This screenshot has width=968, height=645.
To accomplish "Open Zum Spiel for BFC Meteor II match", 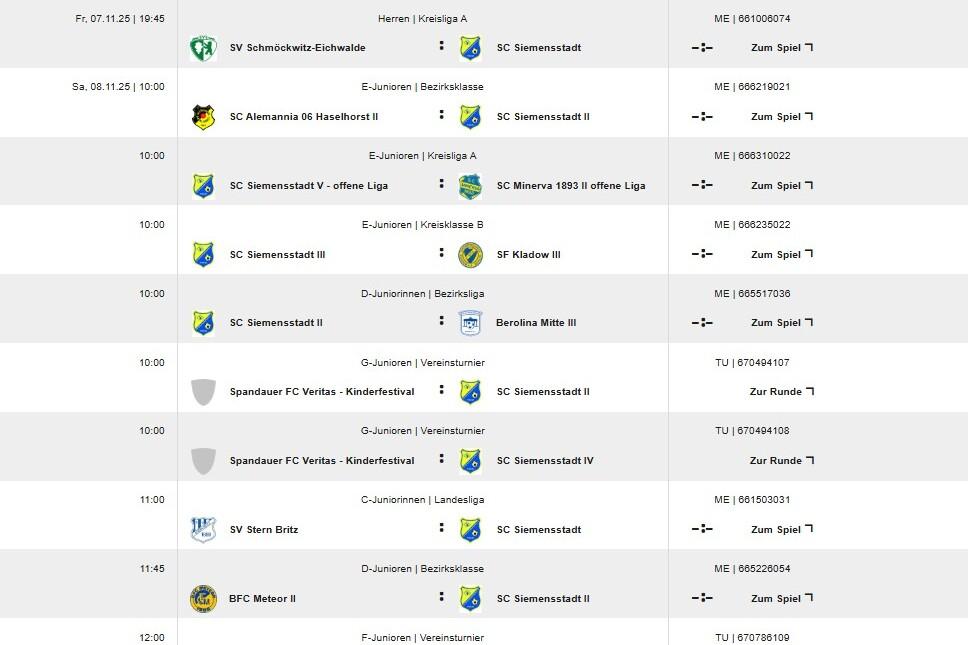I will pyautogui.click(x=781, y=599).
